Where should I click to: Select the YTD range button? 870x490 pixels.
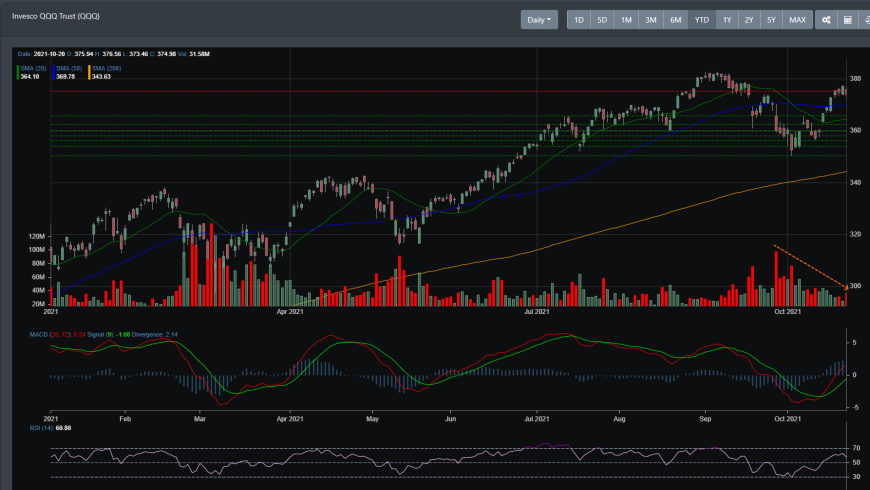702,20
